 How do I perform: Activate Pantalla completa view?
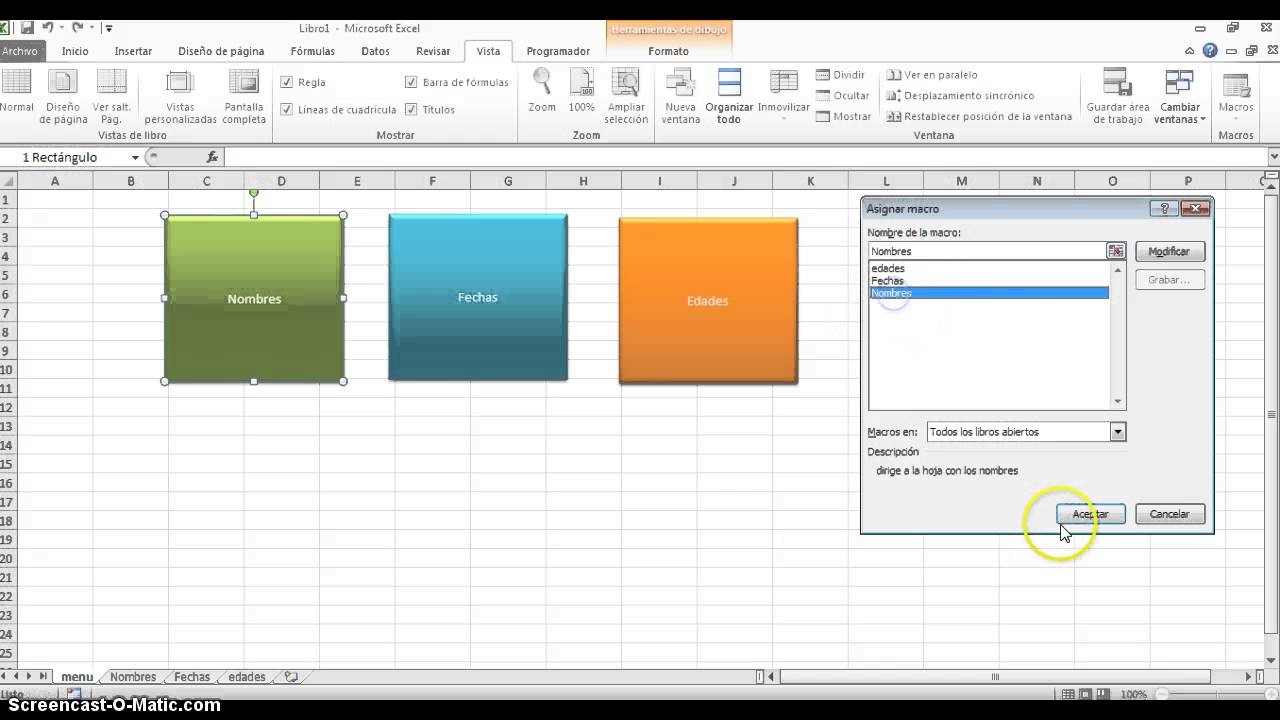click(x=244, y=97)
